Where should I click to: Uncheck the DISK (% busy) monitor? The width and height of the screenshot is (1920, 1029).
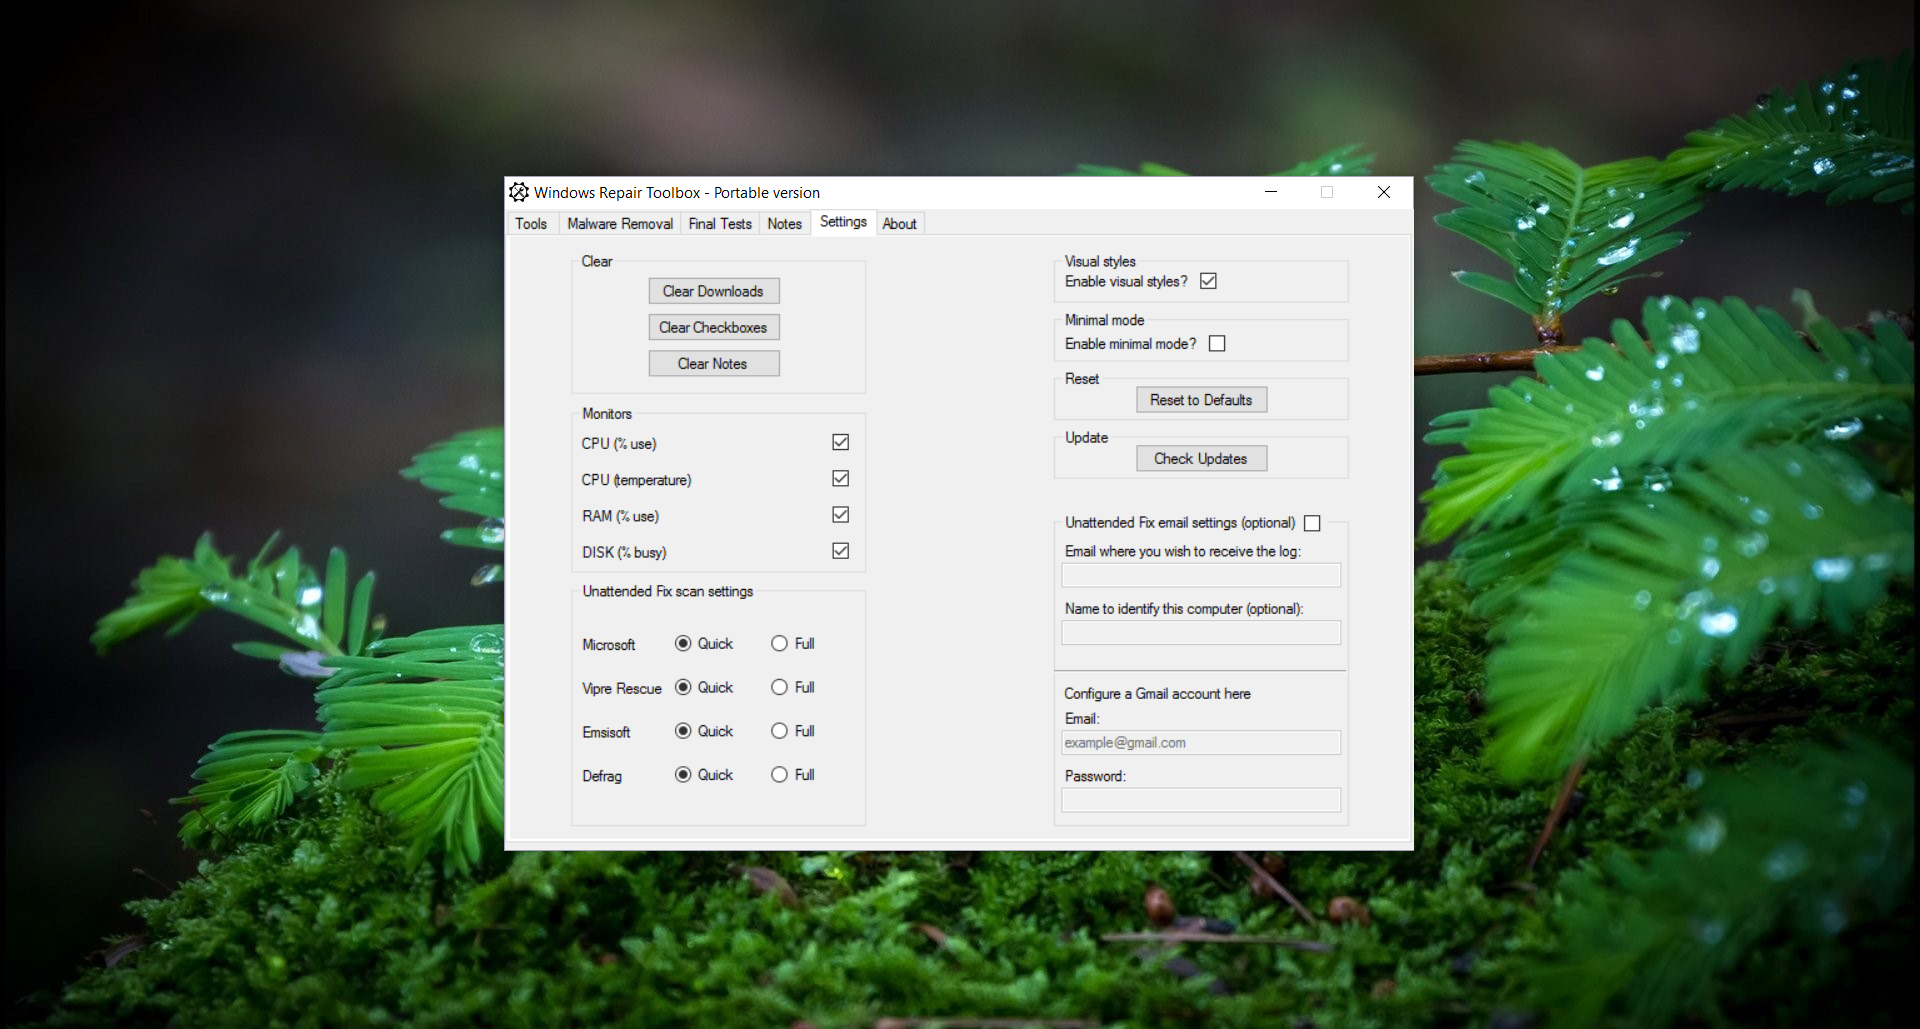pos(841,551)
